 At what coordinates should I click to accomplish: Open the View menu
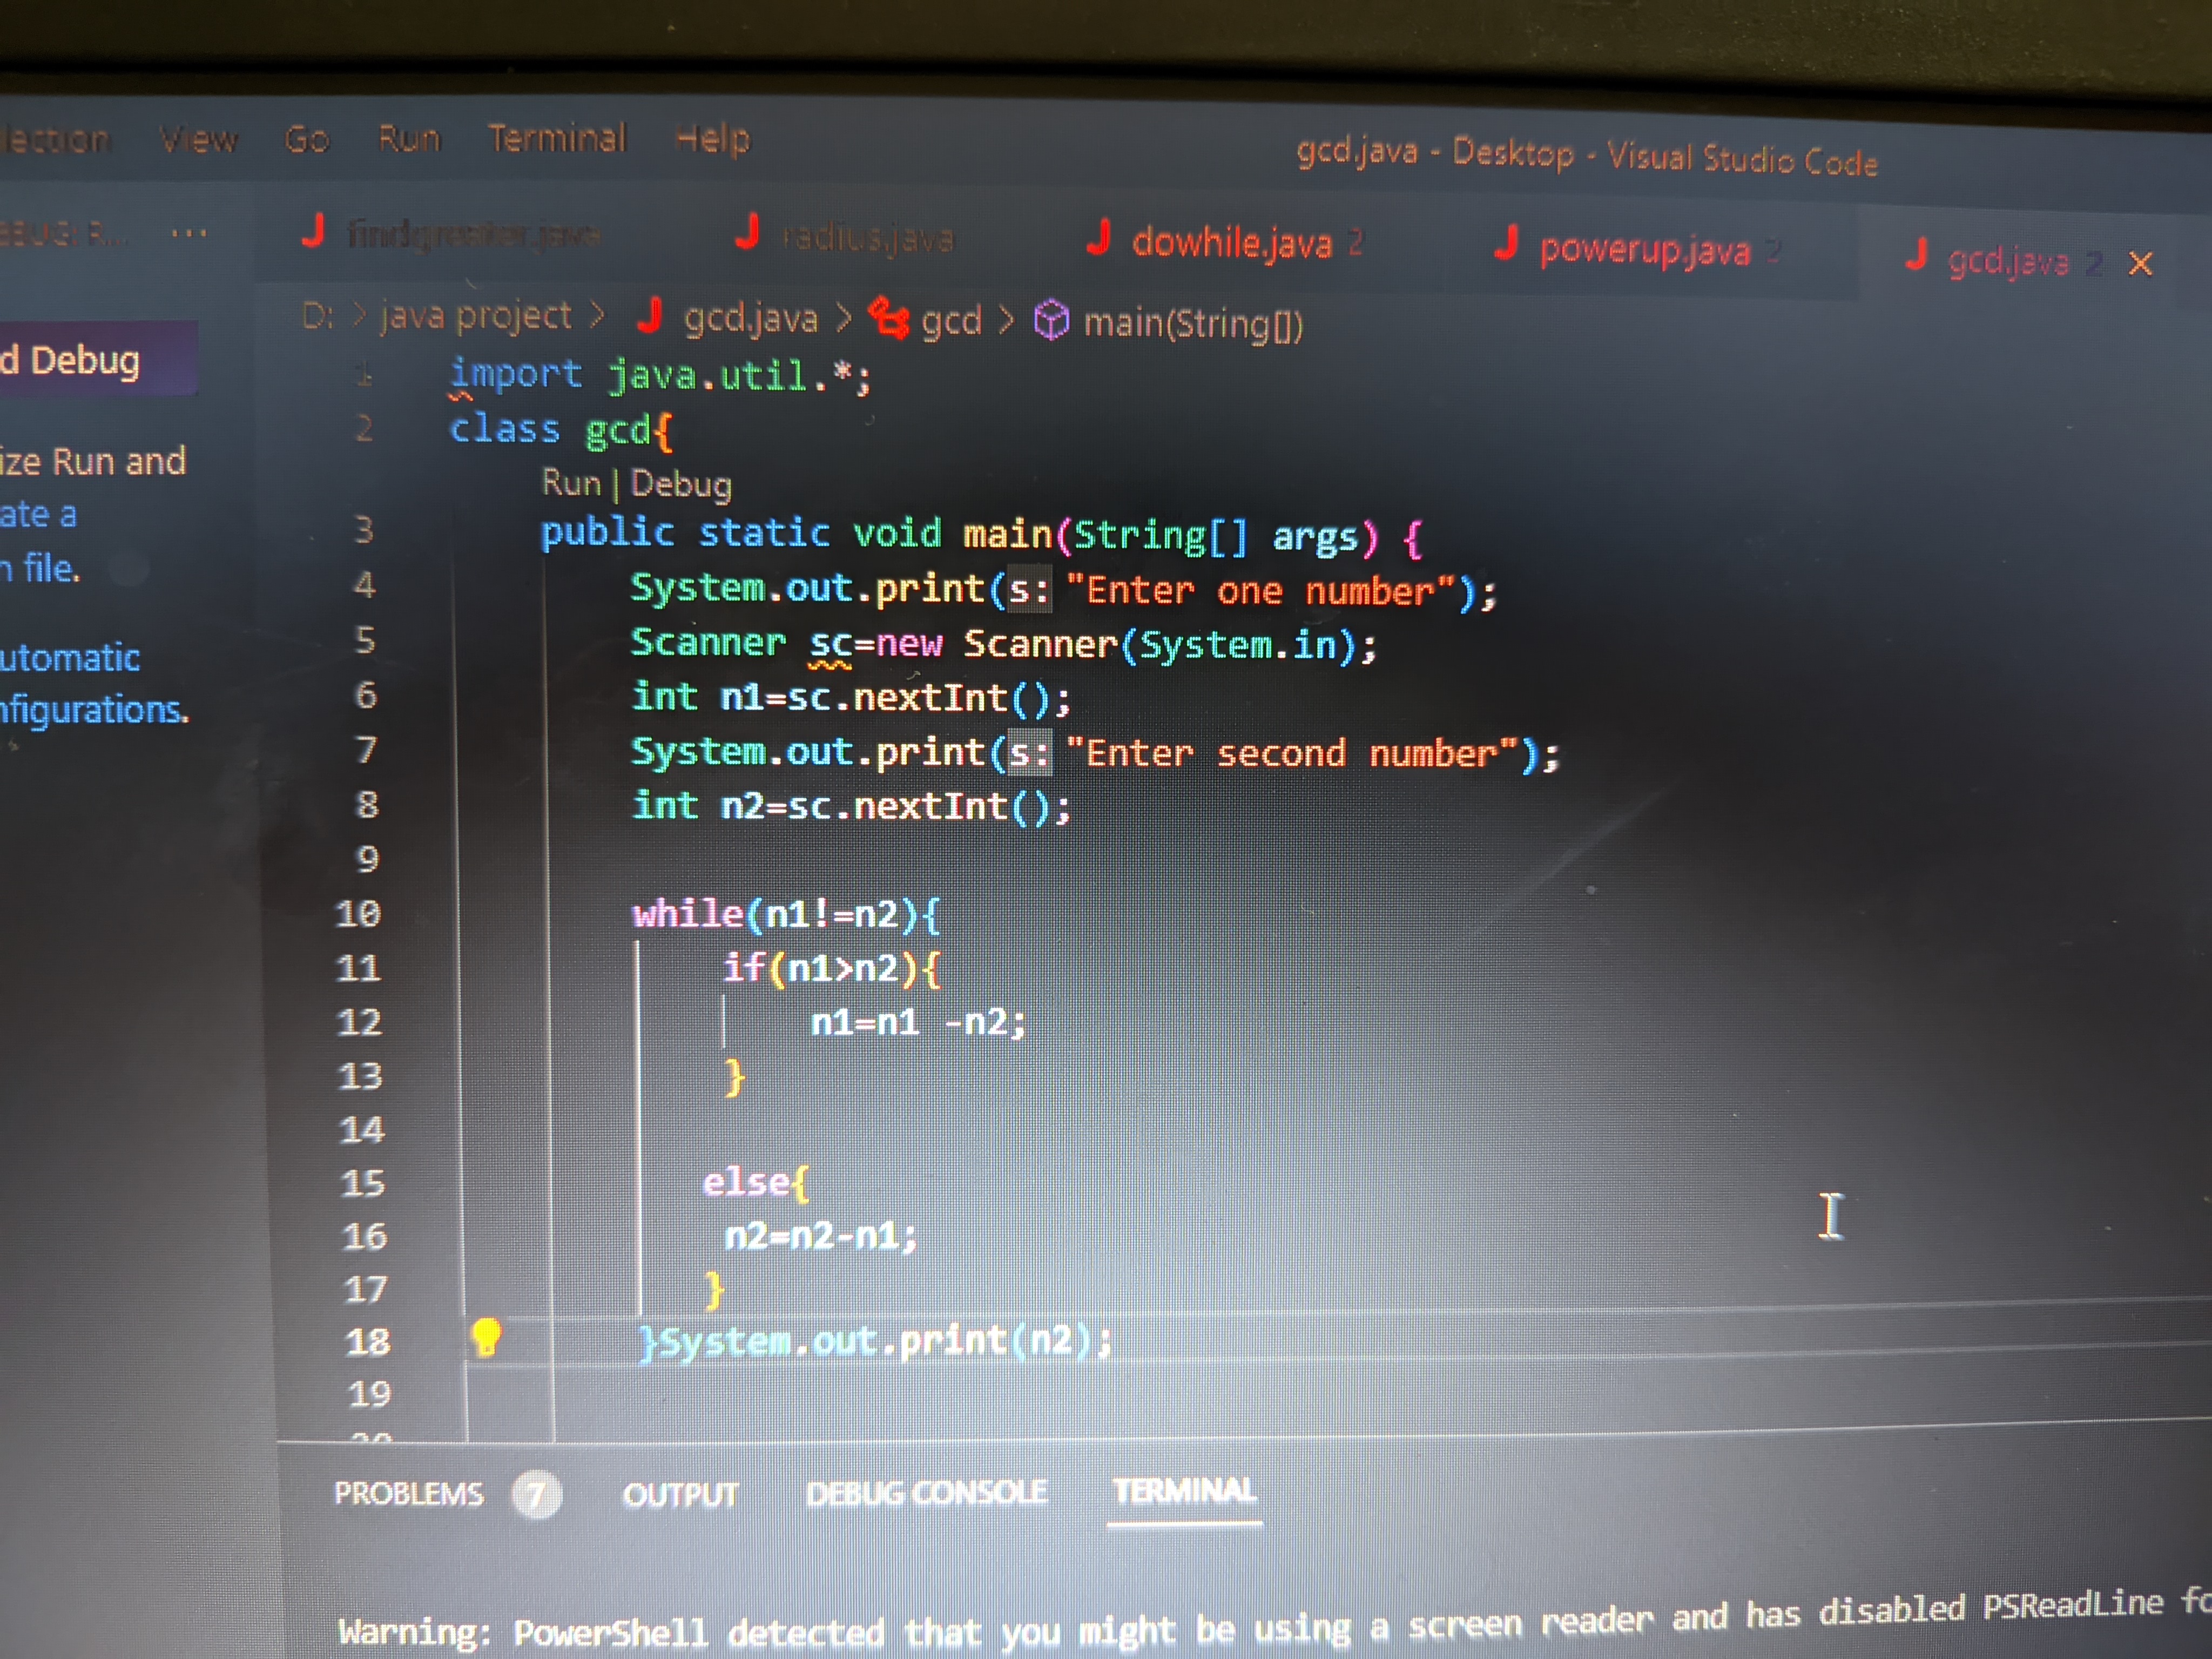click(x=198, y=139)
